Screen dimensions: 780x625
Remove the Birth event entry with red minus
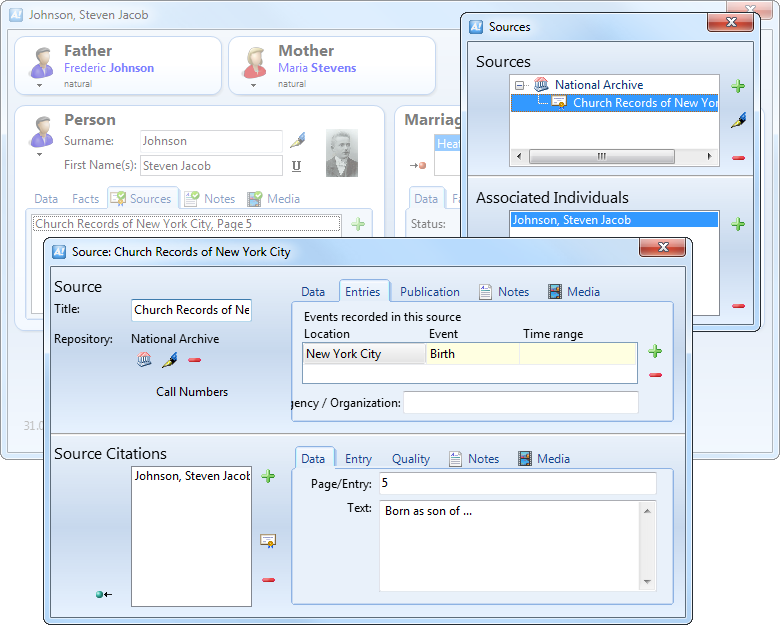(x=655, y=375)
